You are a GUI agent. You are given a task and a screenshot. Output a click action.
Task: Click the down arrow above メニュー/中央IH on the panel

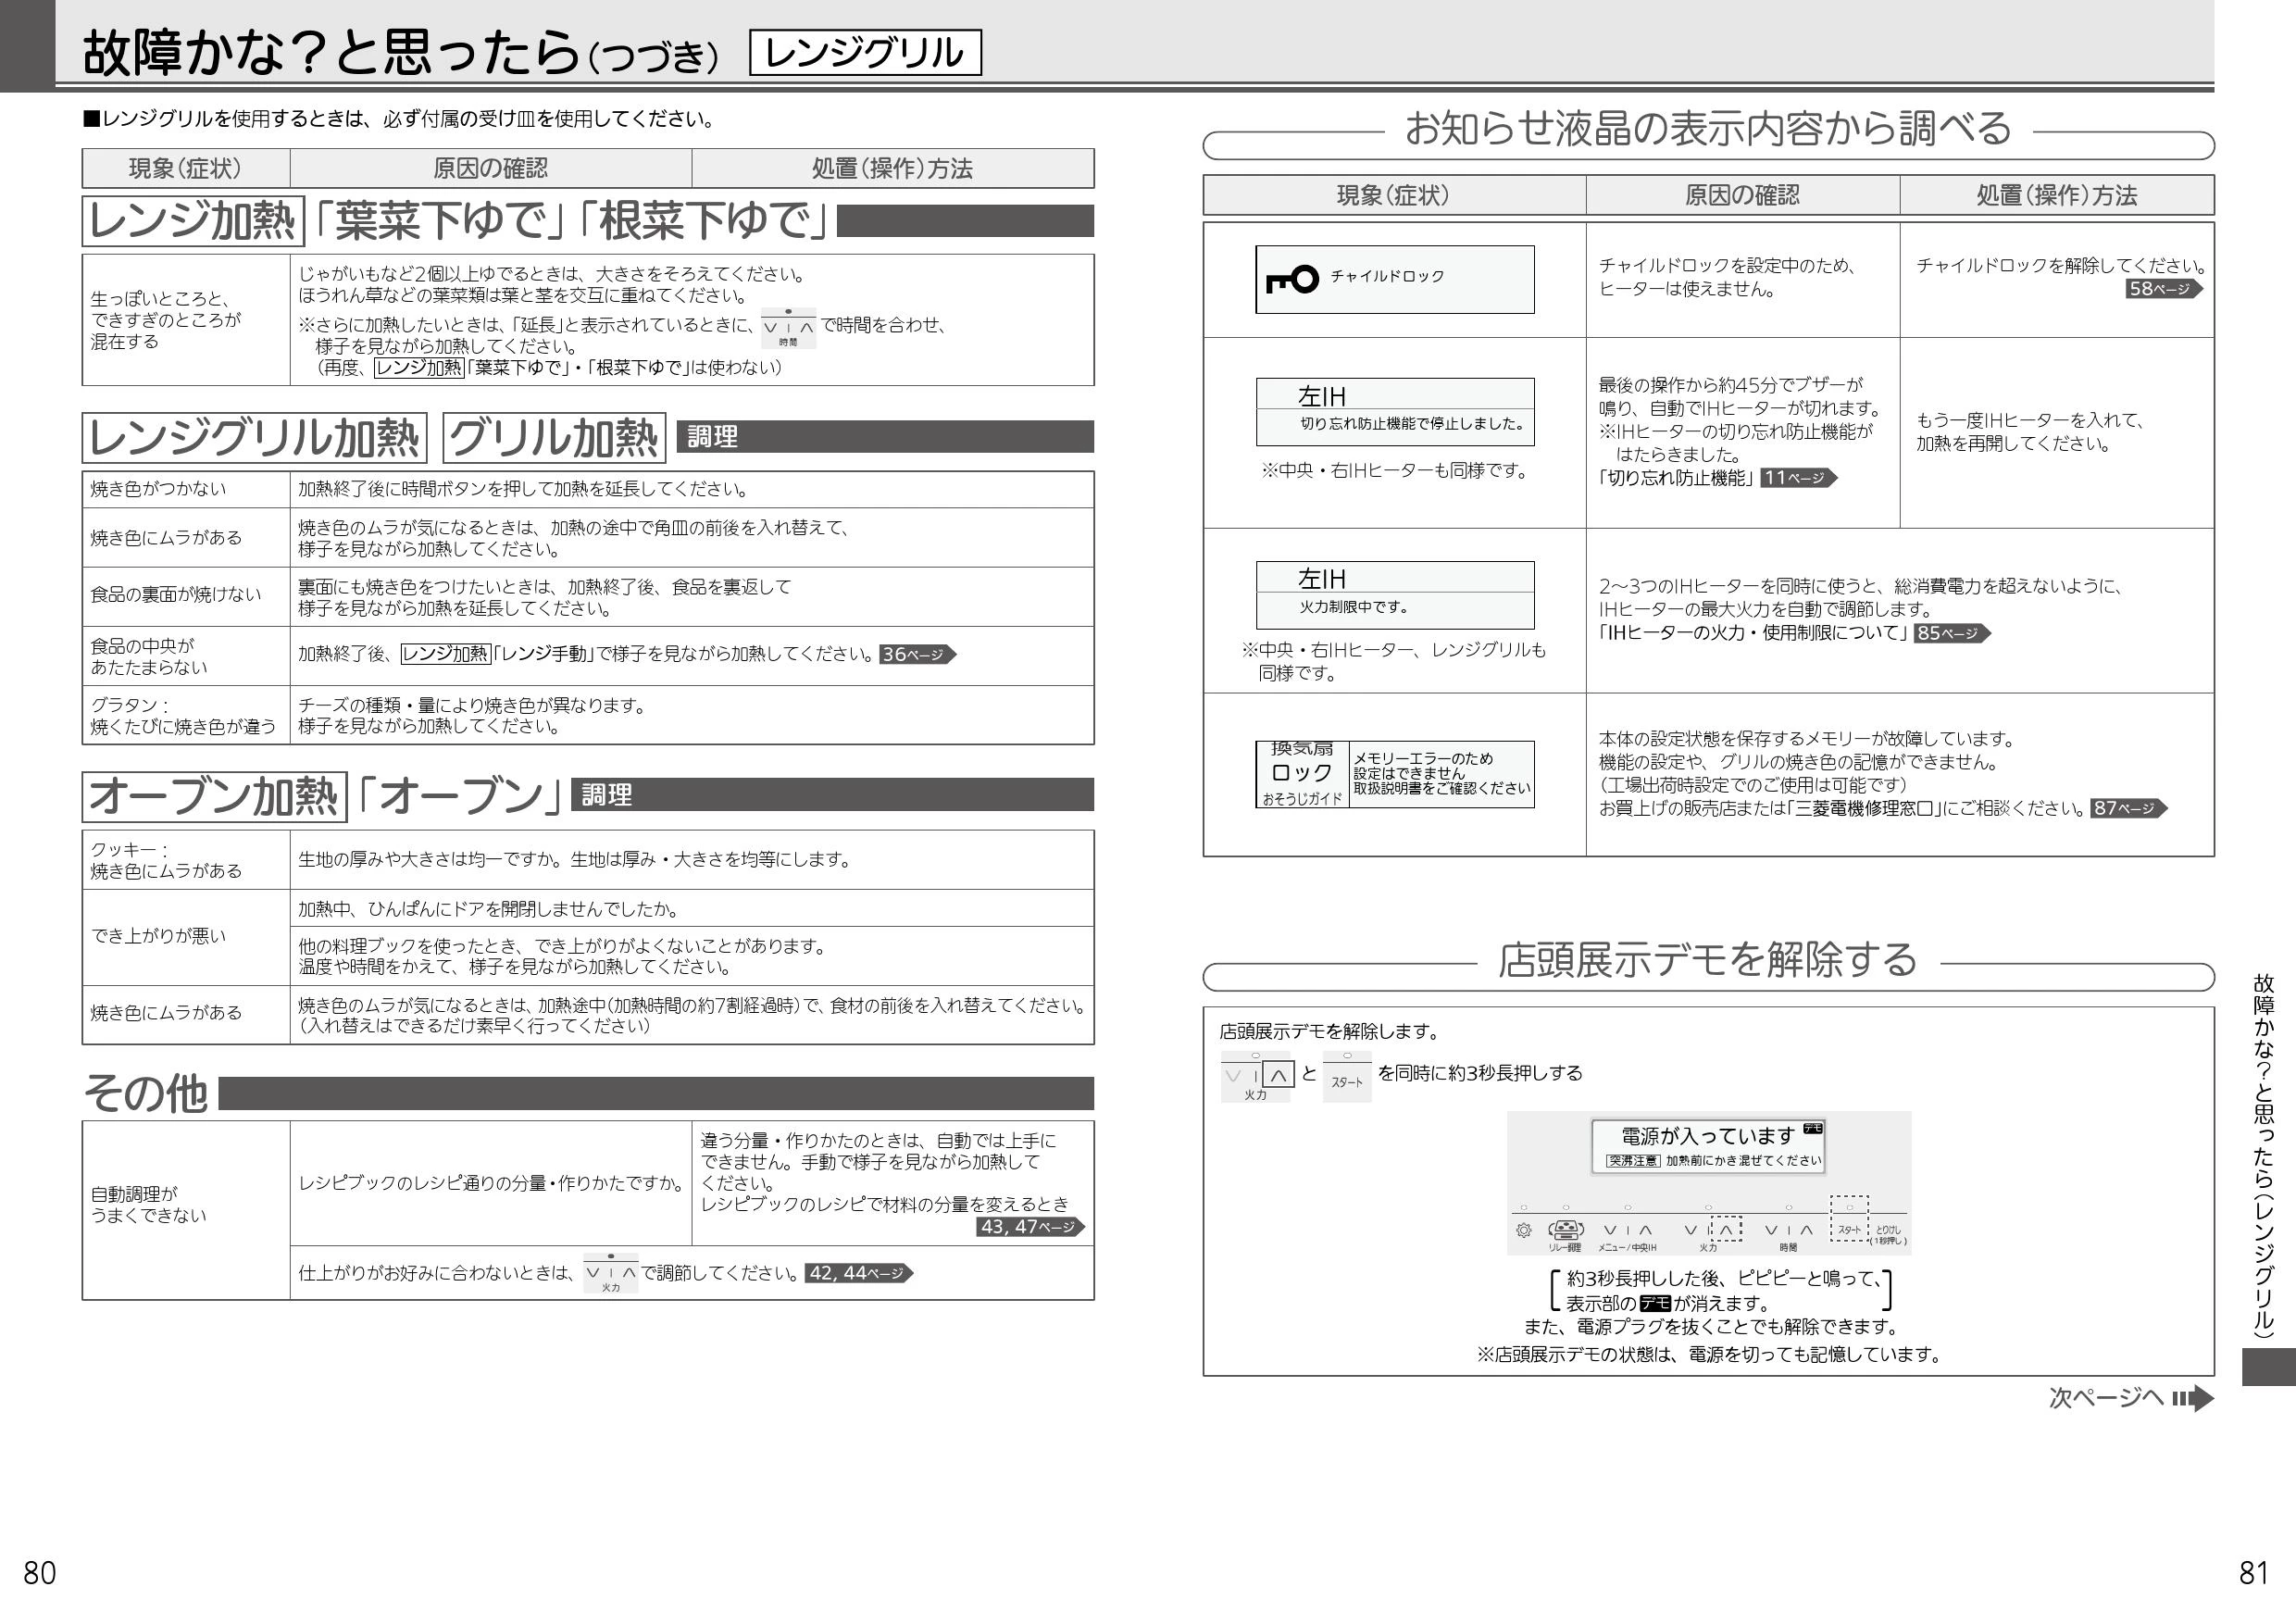1610,1230
